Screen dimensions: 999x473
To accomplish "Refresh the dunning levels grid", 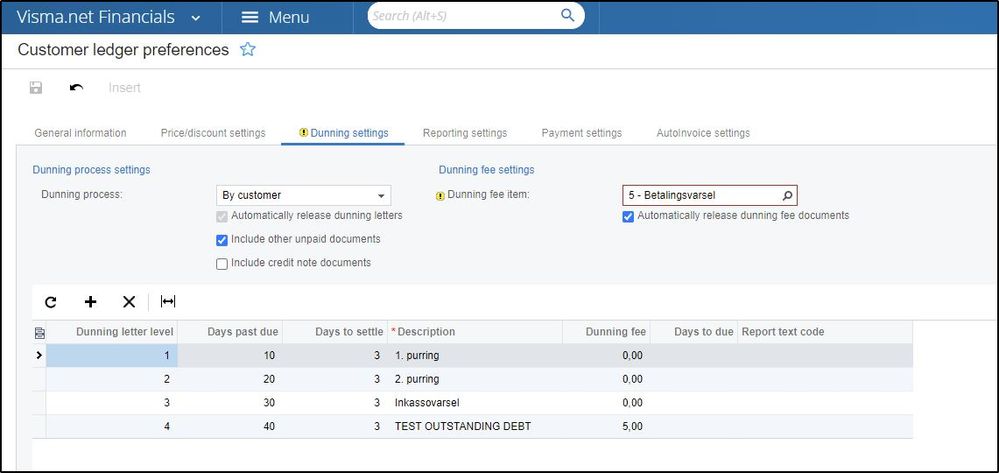I will tap(51, 301).
